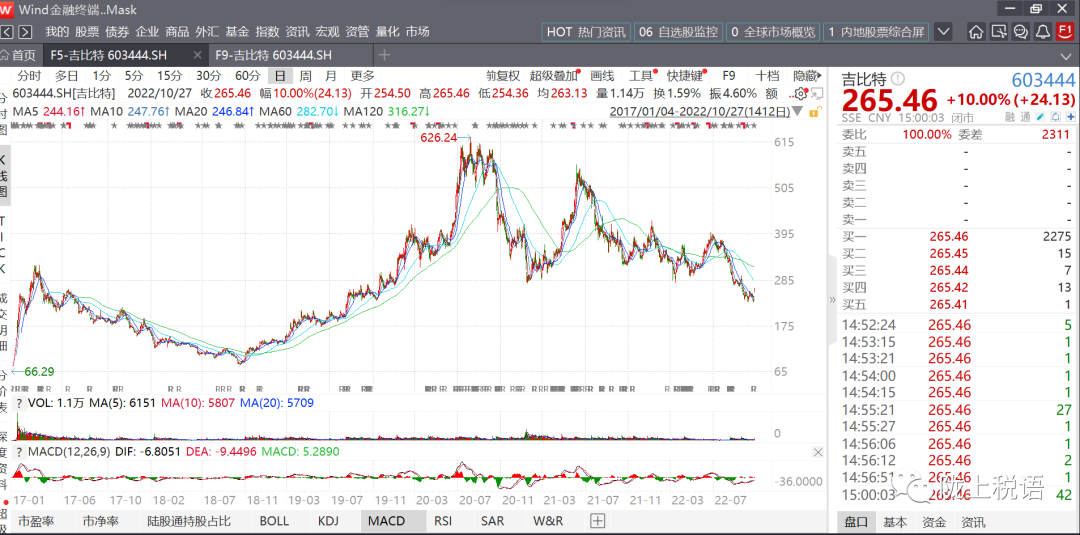Switch to 15分 period
This screenshot has height=535, width=1080.
point(169,76)
